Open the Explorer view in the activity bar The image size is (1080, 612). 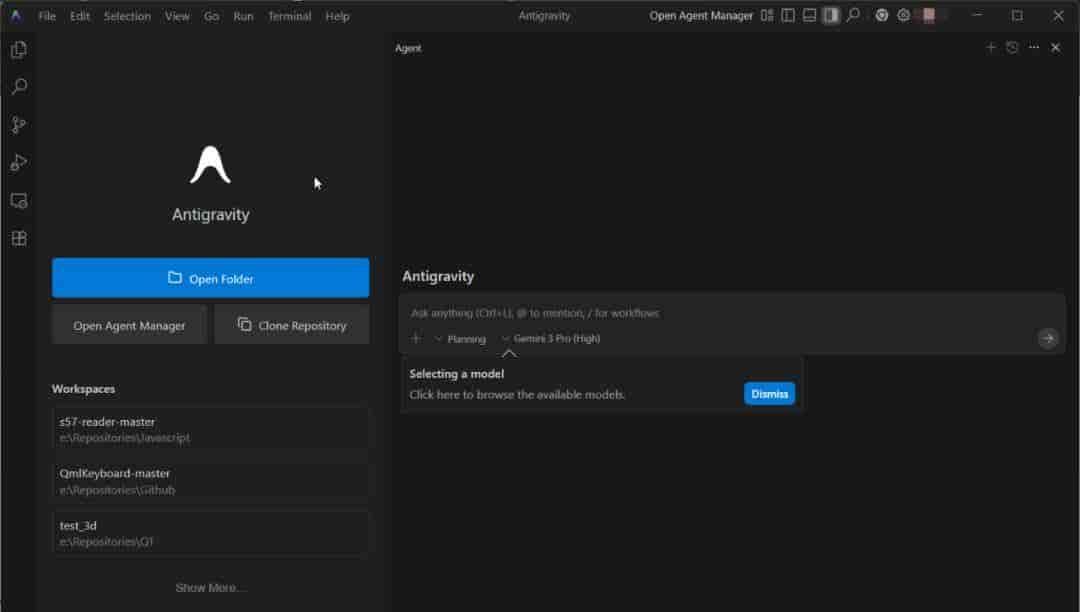point(19,50)
